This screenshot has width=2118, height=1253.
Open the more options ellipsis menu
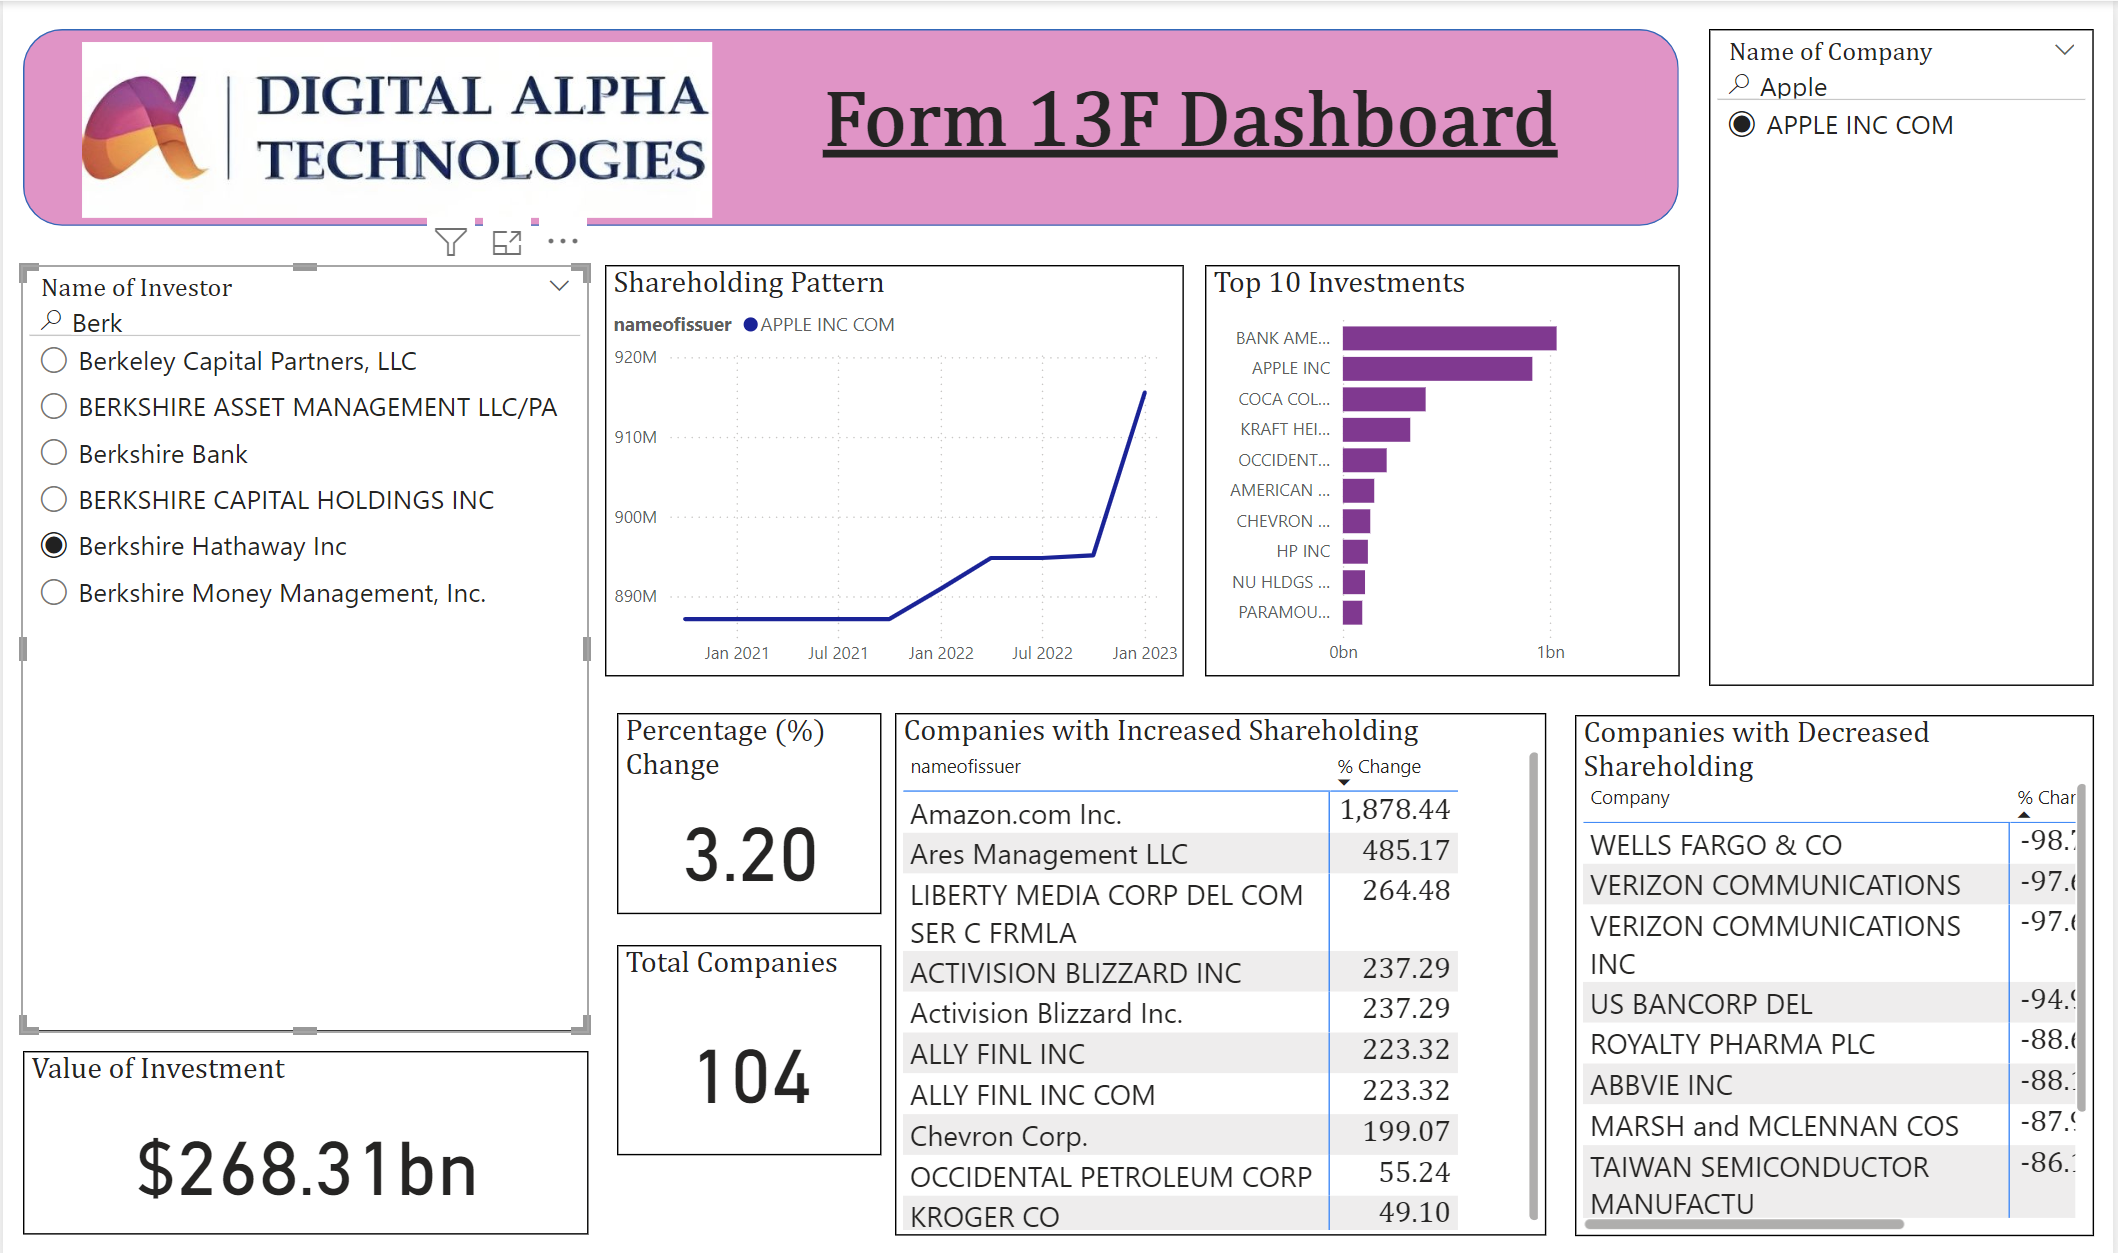coord(563,241)
